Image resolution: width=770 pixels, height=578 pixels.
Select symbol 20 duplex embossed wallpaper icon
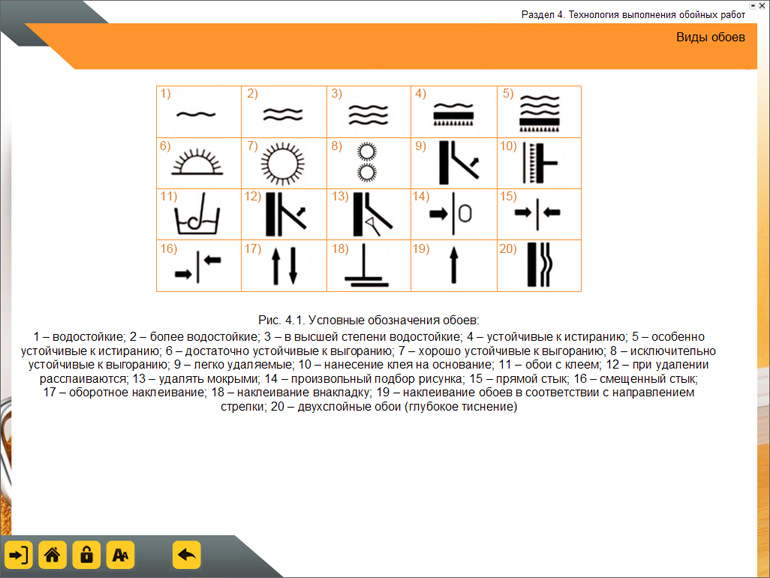539,266
